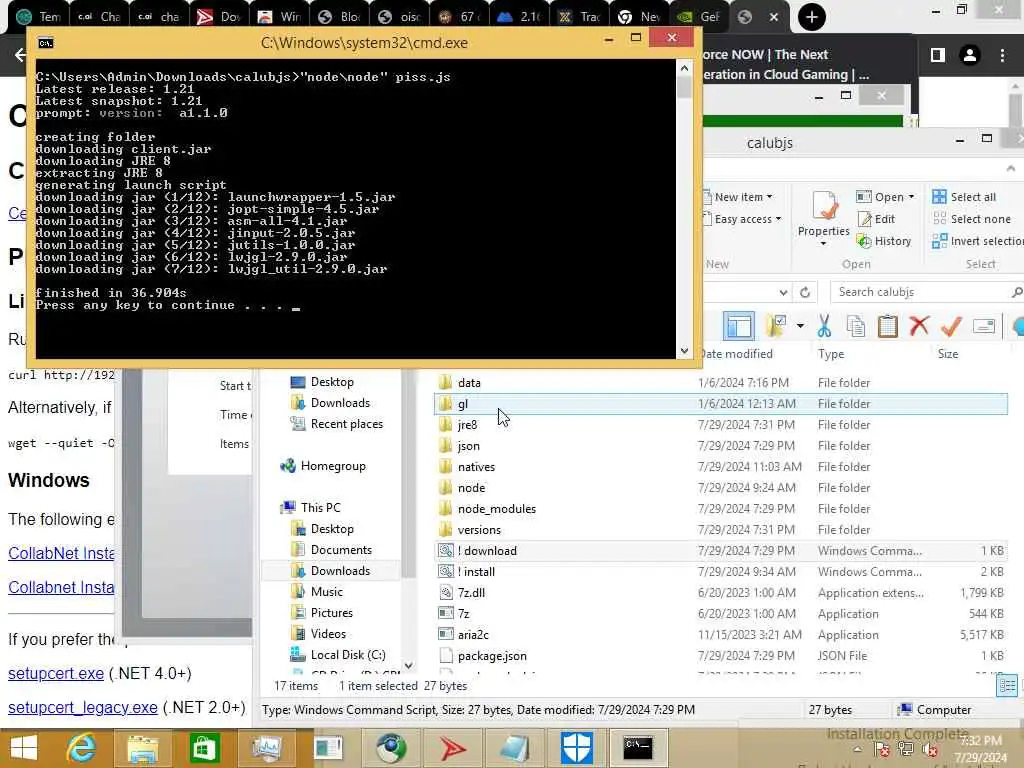This screenshot has width=1024, height=768.
Task: Launch Internet Explorer from the taskbar
Action: [81, 747]
